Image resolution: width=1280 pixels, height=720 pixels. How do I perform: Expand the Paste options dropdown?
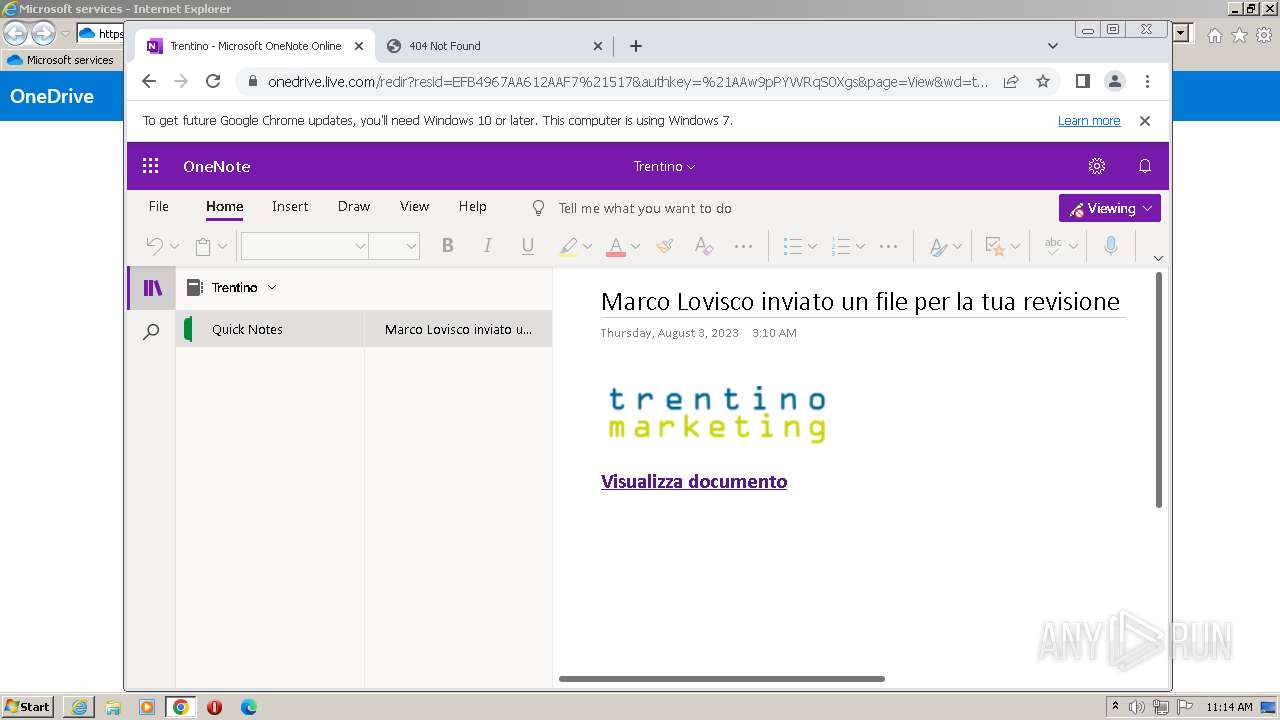coord(222,246)
